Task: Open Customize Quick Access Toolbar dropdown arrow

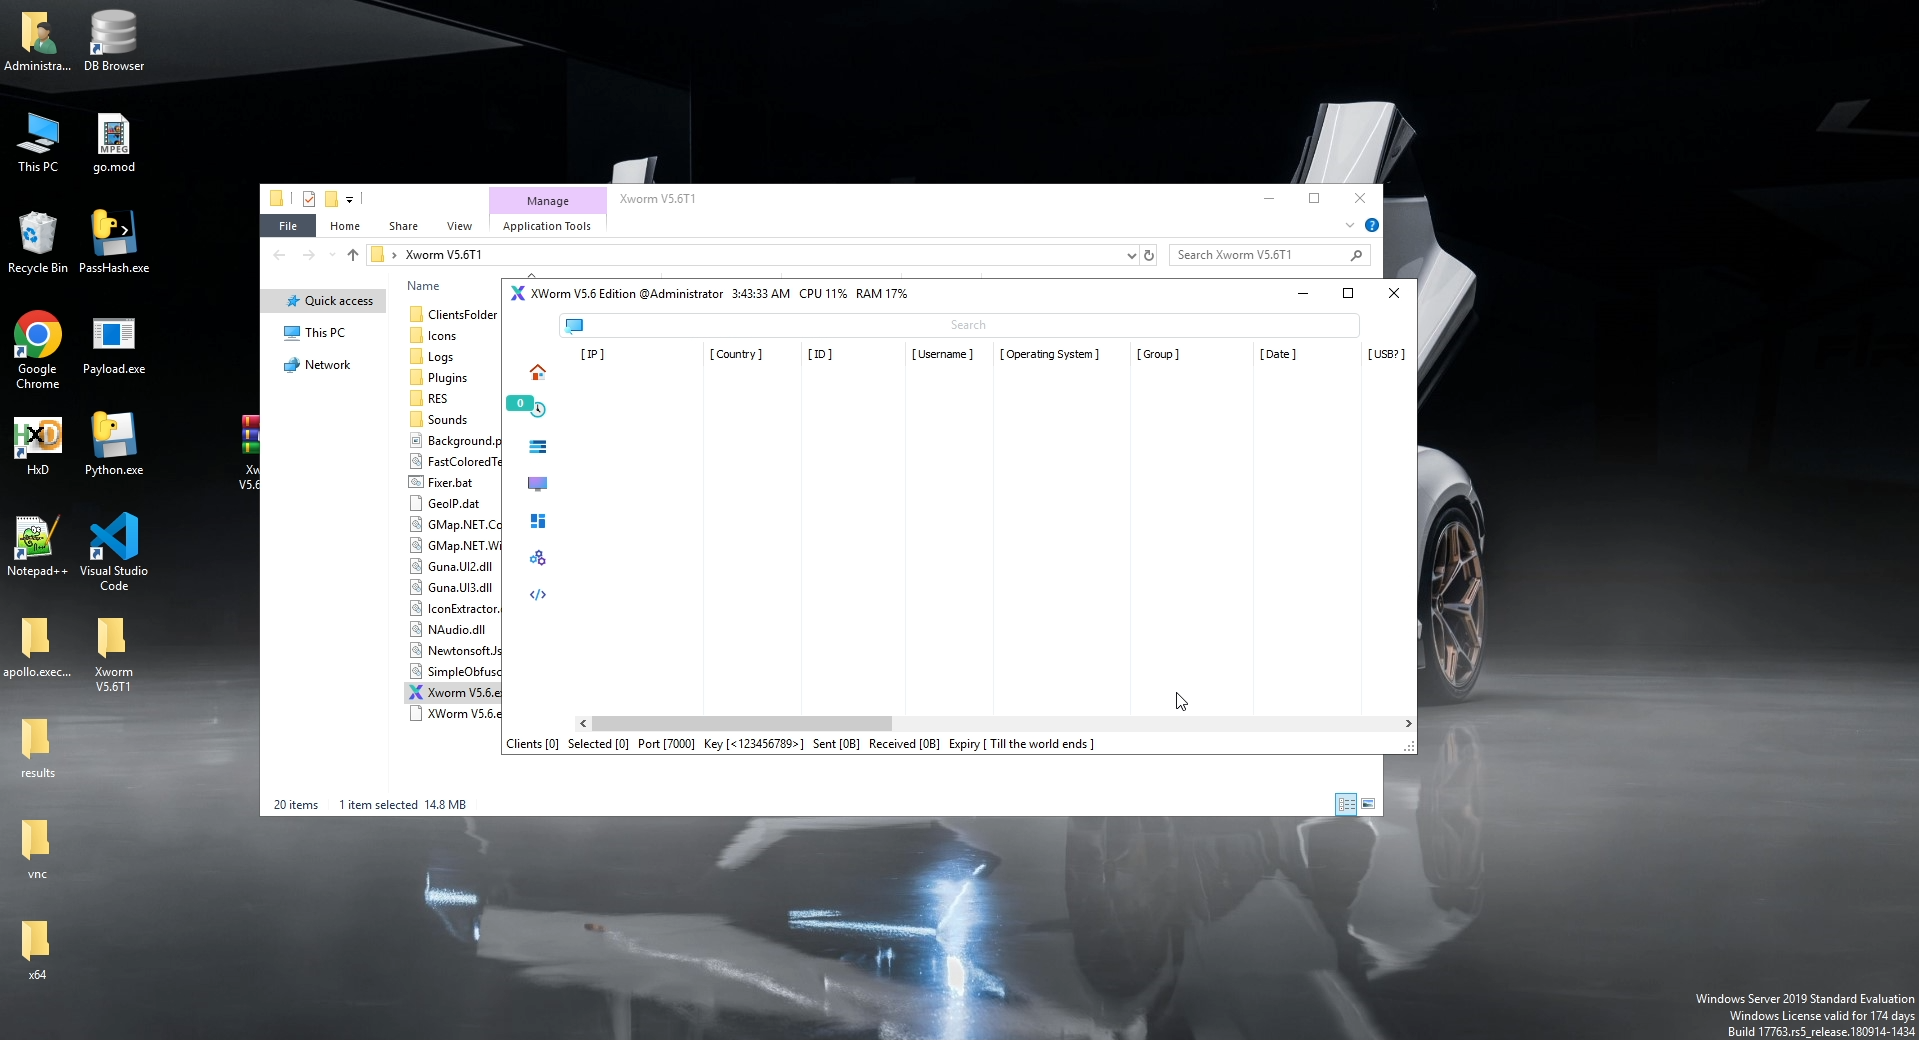Action: pyautogui.click(x=349, y=199)
